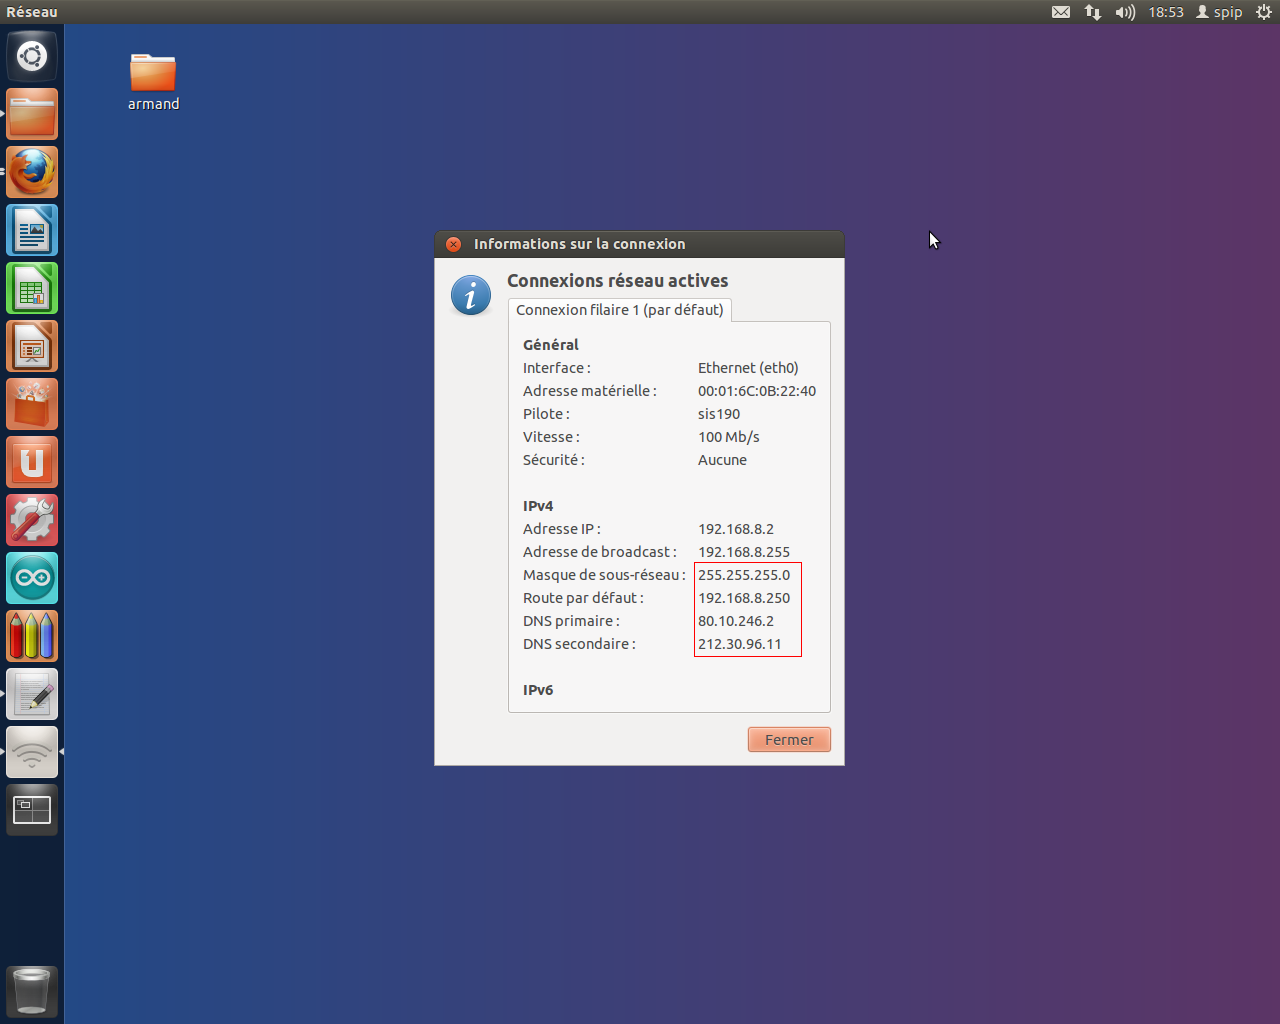Open the Trash in the launcher
The width and height of the screenshot is (1280, 1024).
[32, 991]
